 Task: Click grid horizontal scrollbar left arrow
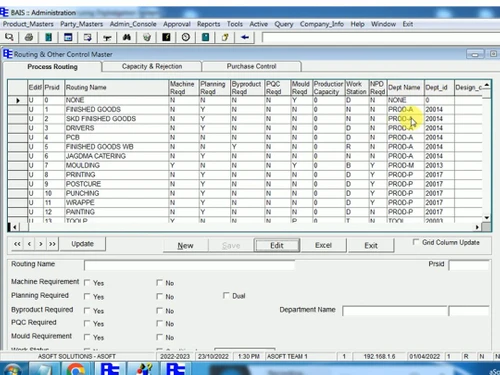15,227
